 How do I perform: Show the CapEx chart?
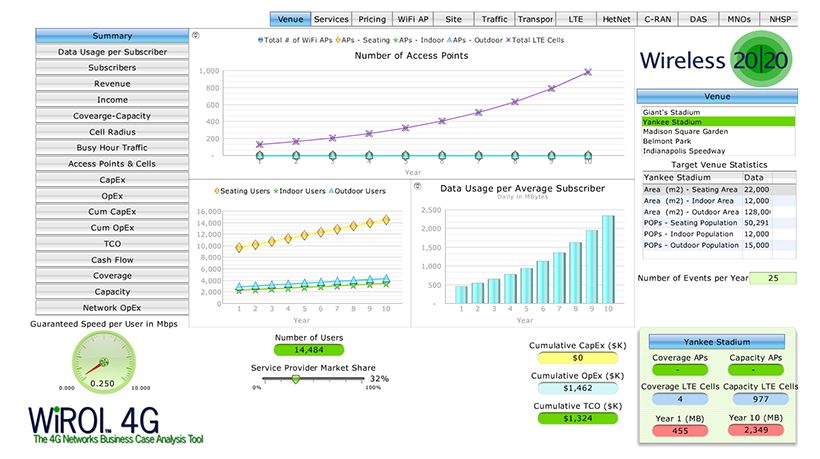pos(112,180)
